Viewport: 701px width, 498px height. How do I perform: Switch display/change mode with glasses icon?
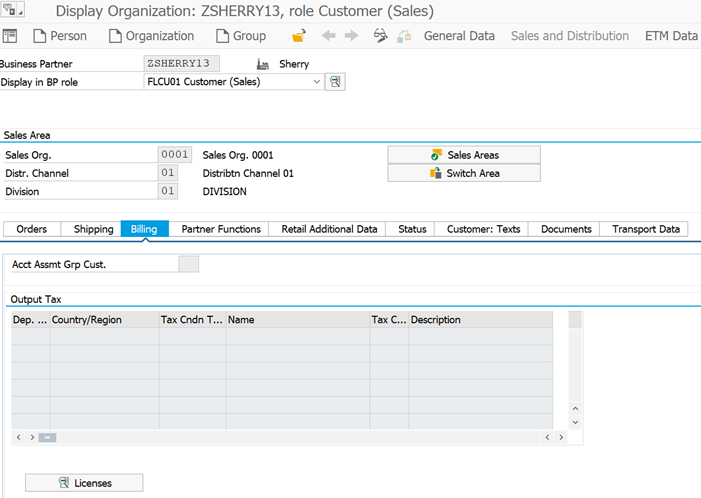click(x=380, y=36)
